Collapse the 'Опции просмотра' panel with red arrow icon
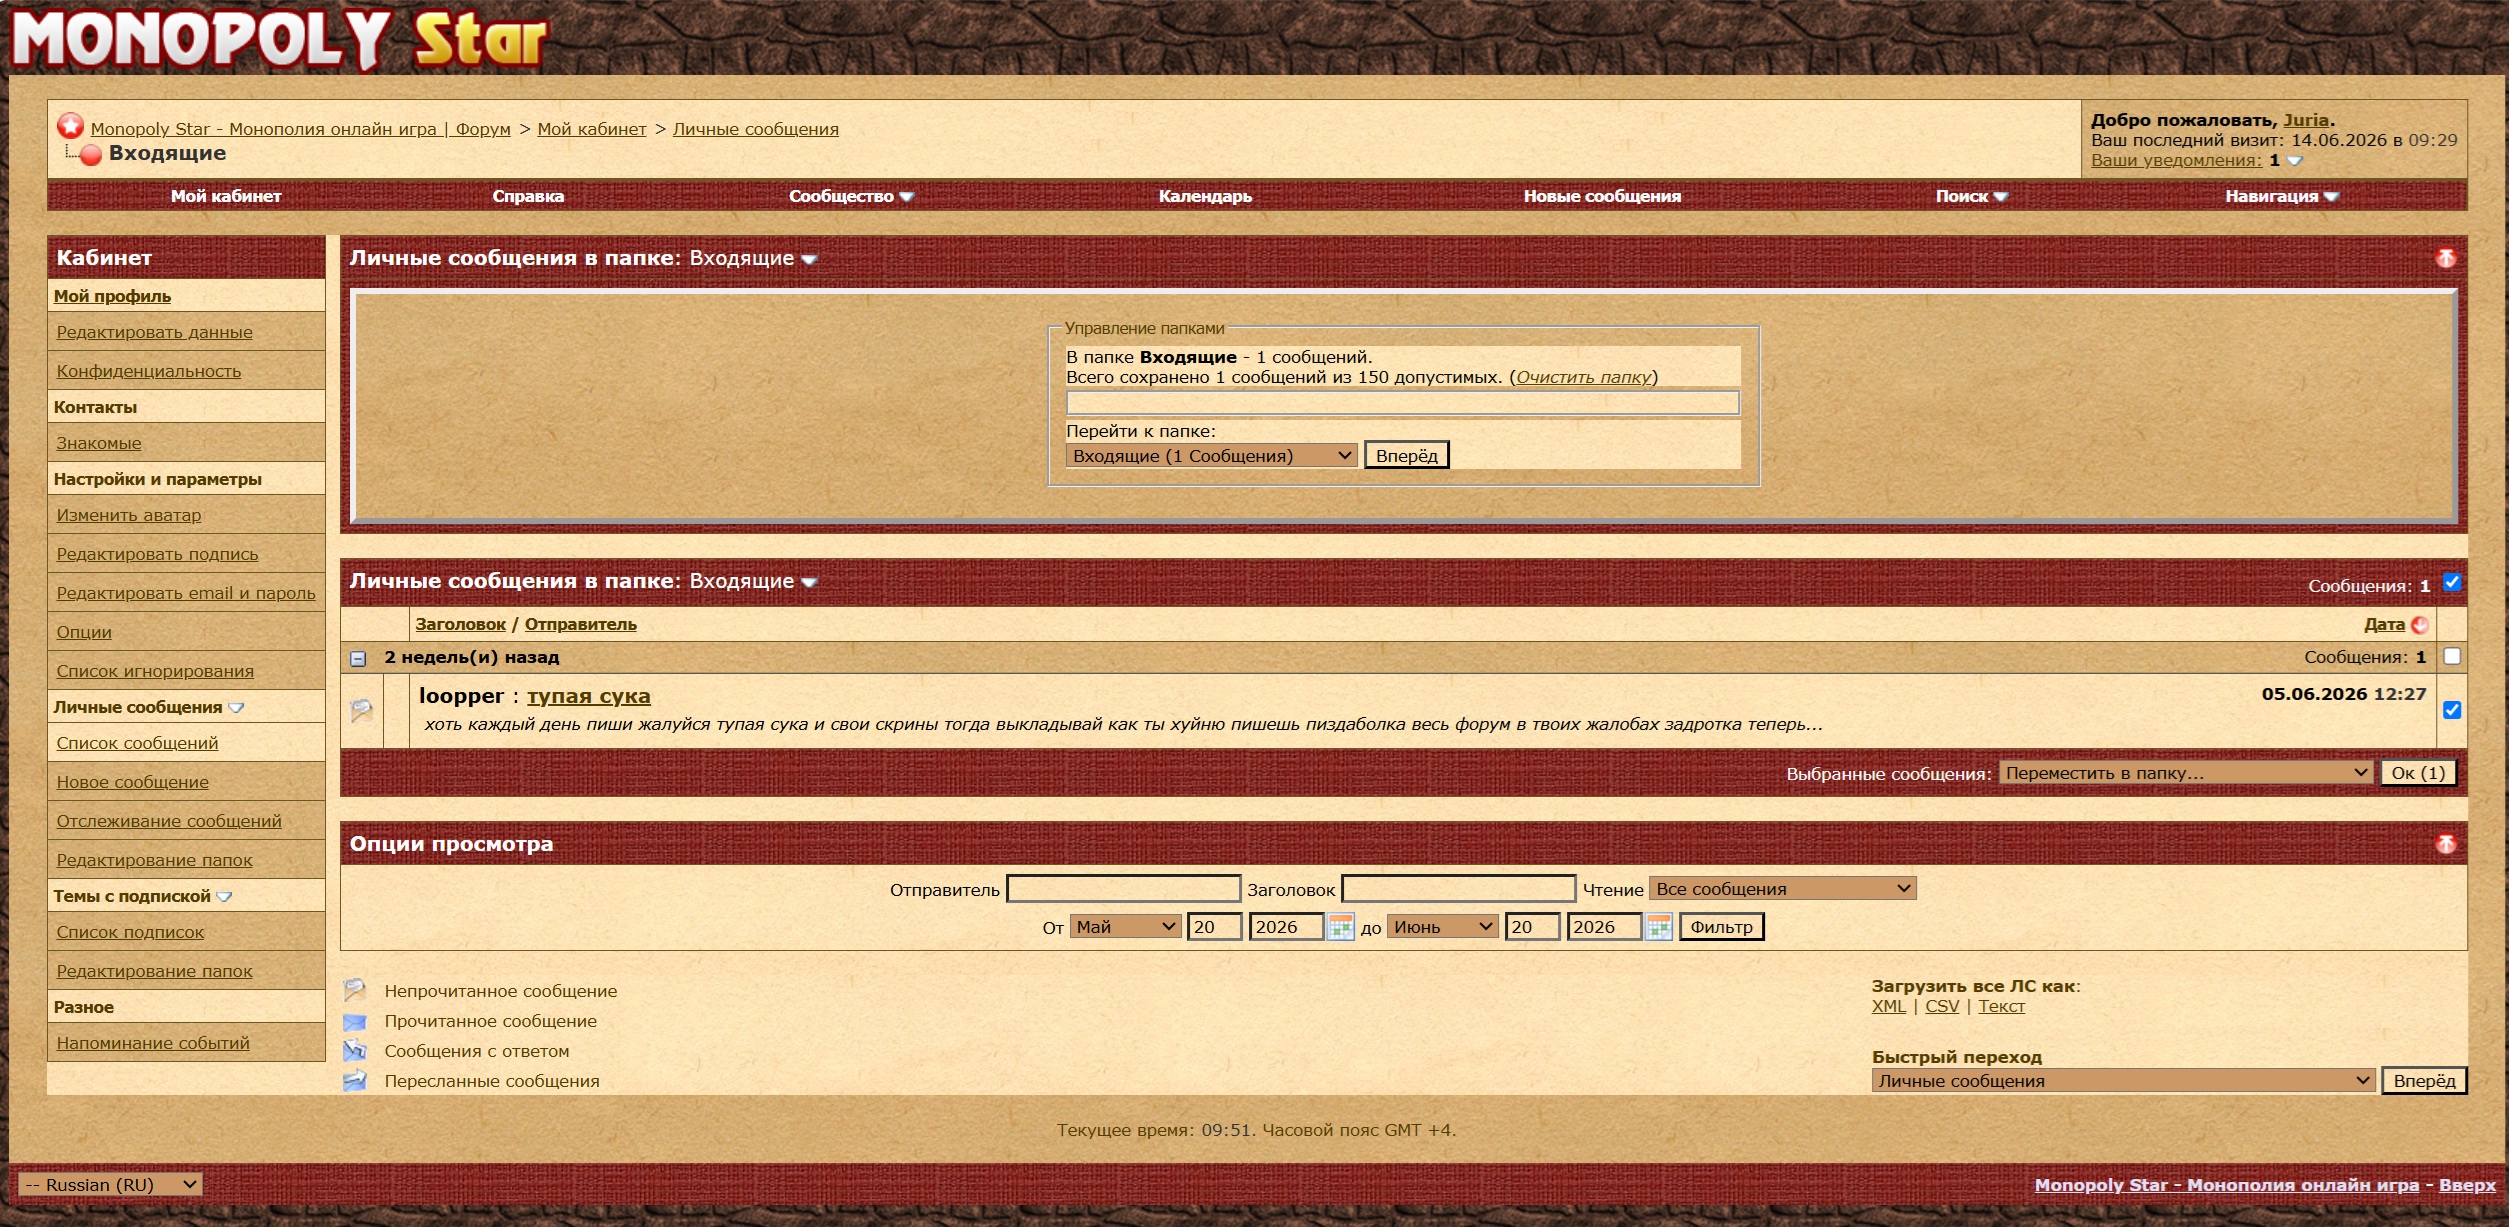The width and height of the screenshot is (2509, 1227). click(2446, 844)
